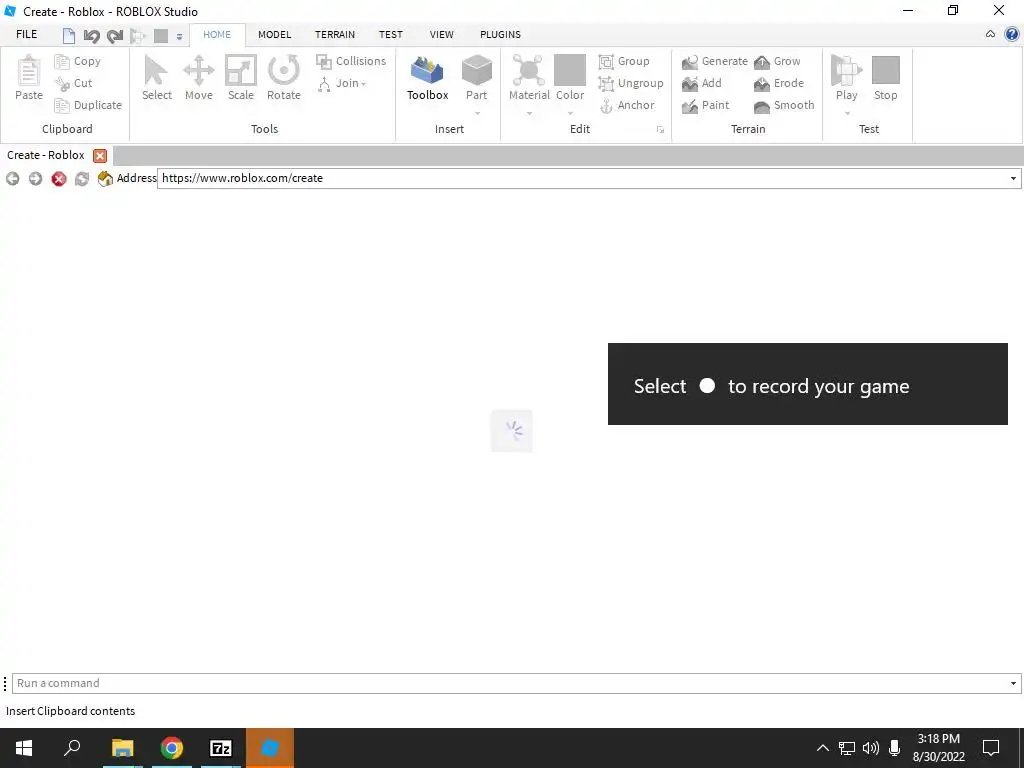Switch to the TEST ribbon tab
This screenshot has width=1024, height=768.
[x=391, y=35]
